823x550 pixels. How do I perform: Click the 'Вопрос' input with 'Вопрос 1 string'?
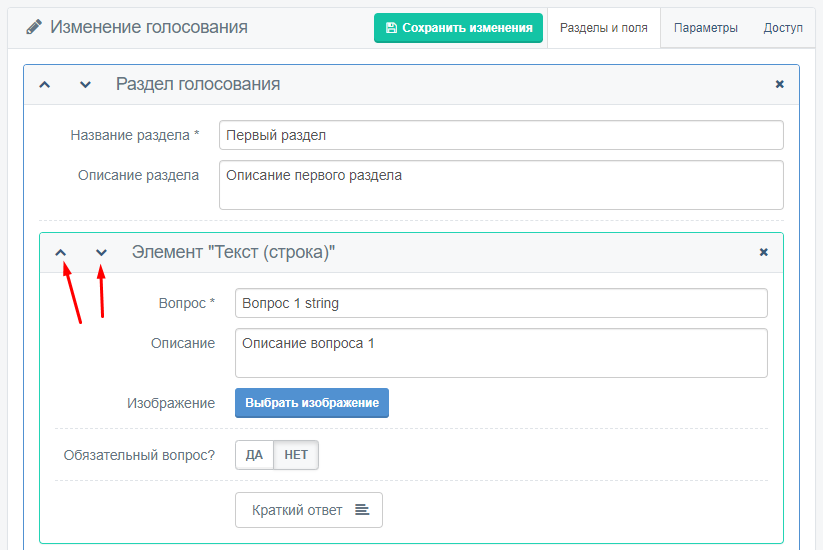point(501,303)
